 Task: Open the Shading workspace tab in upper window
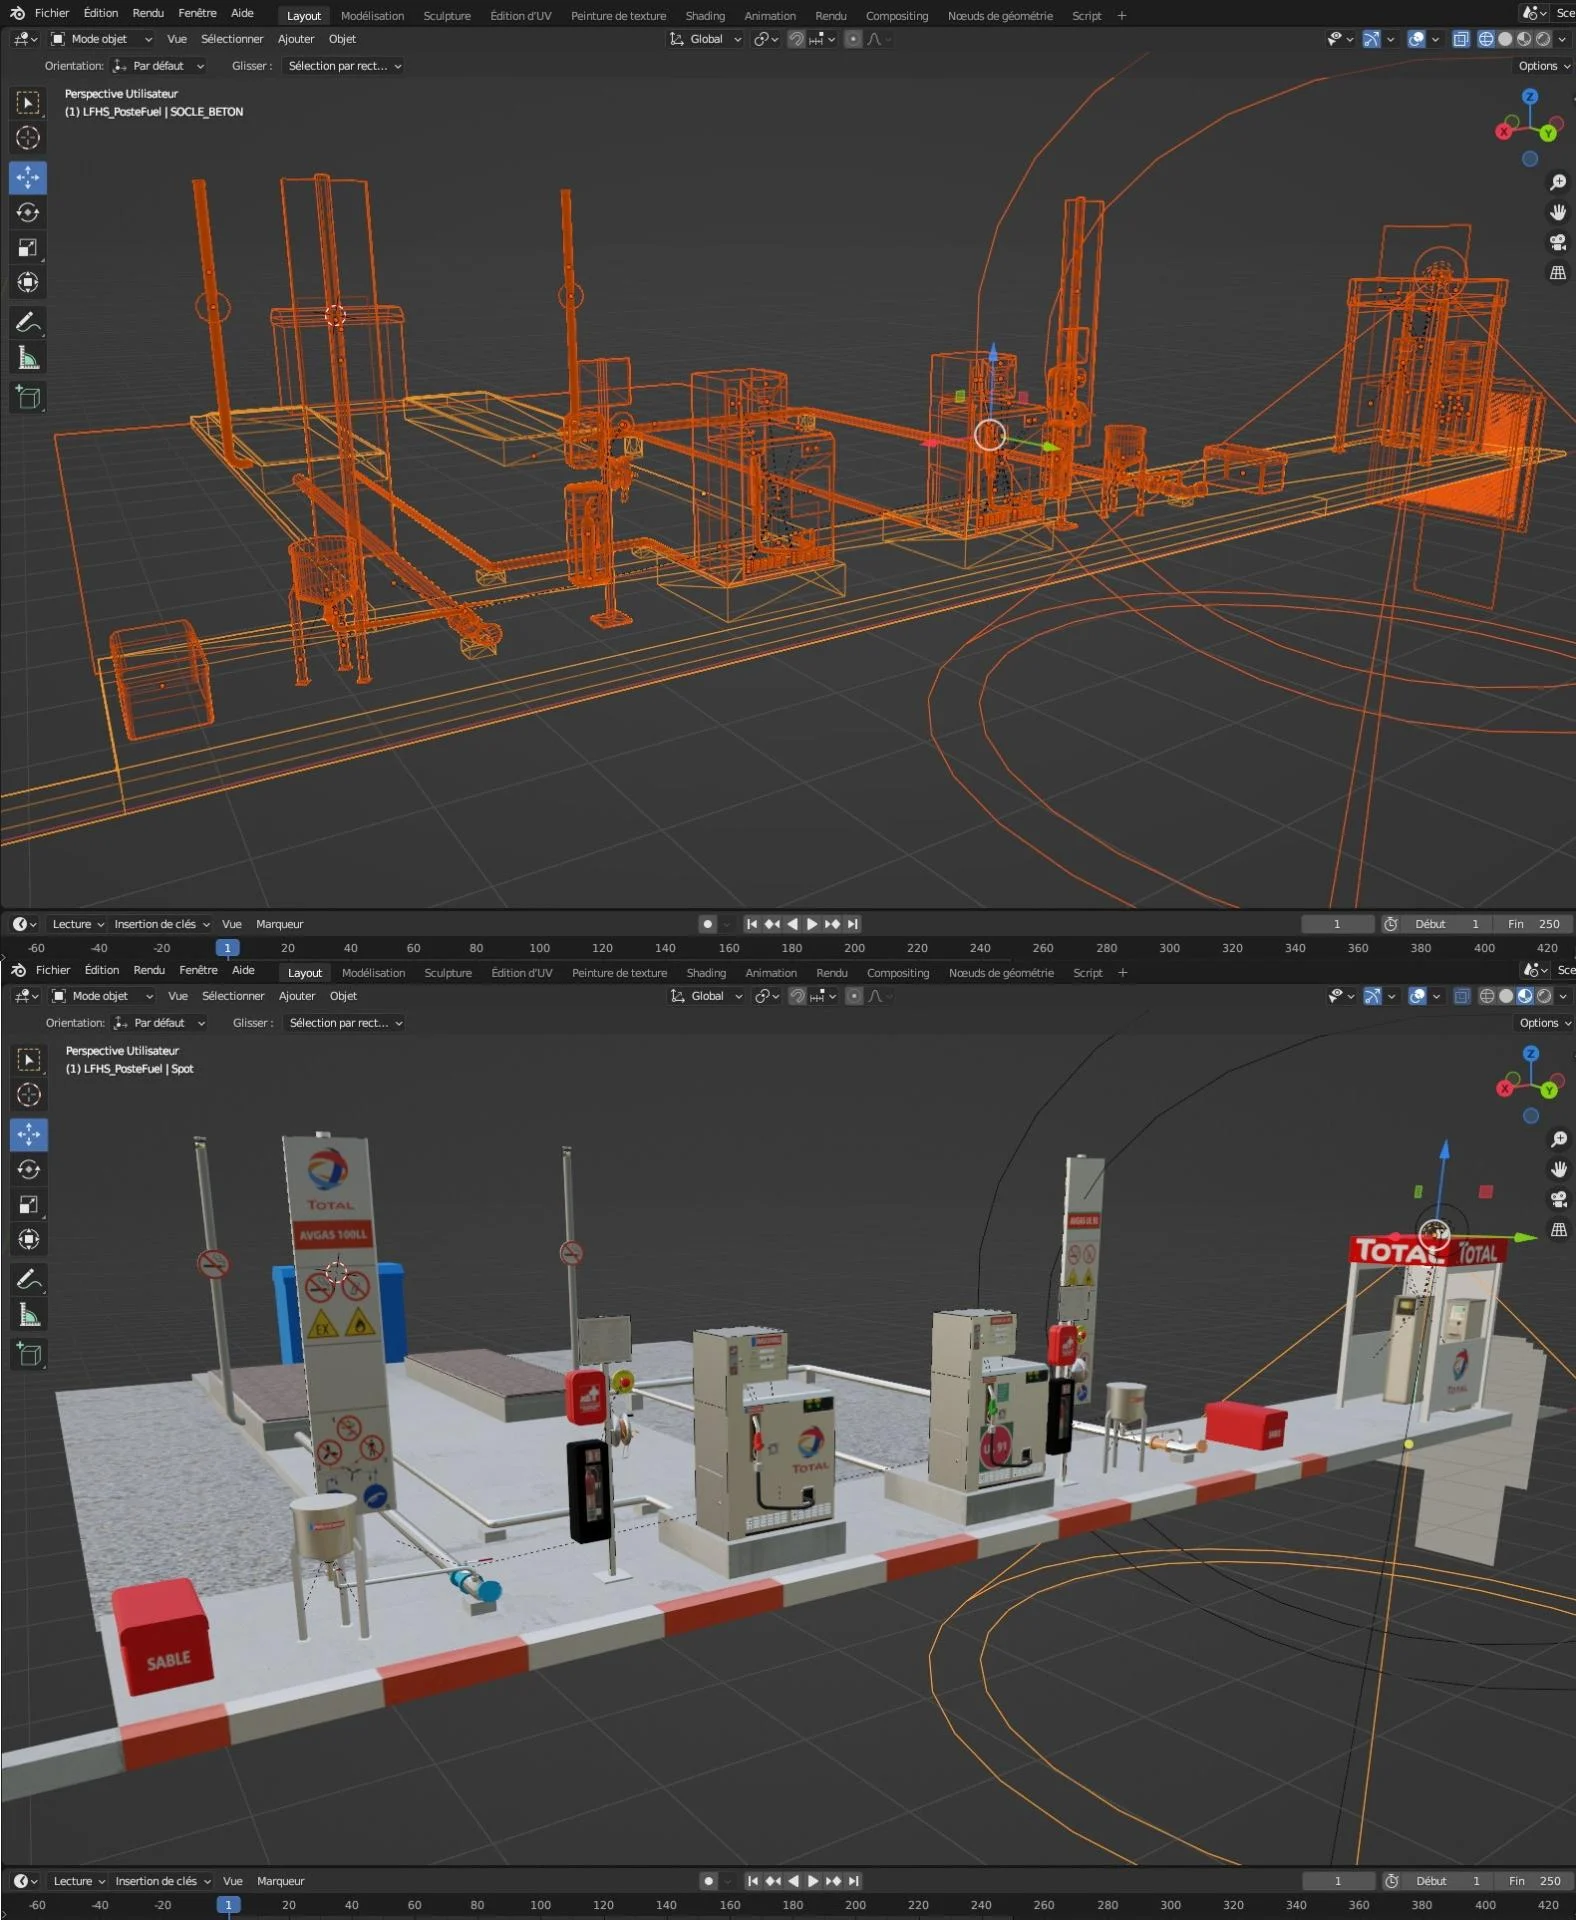(705, 16)
